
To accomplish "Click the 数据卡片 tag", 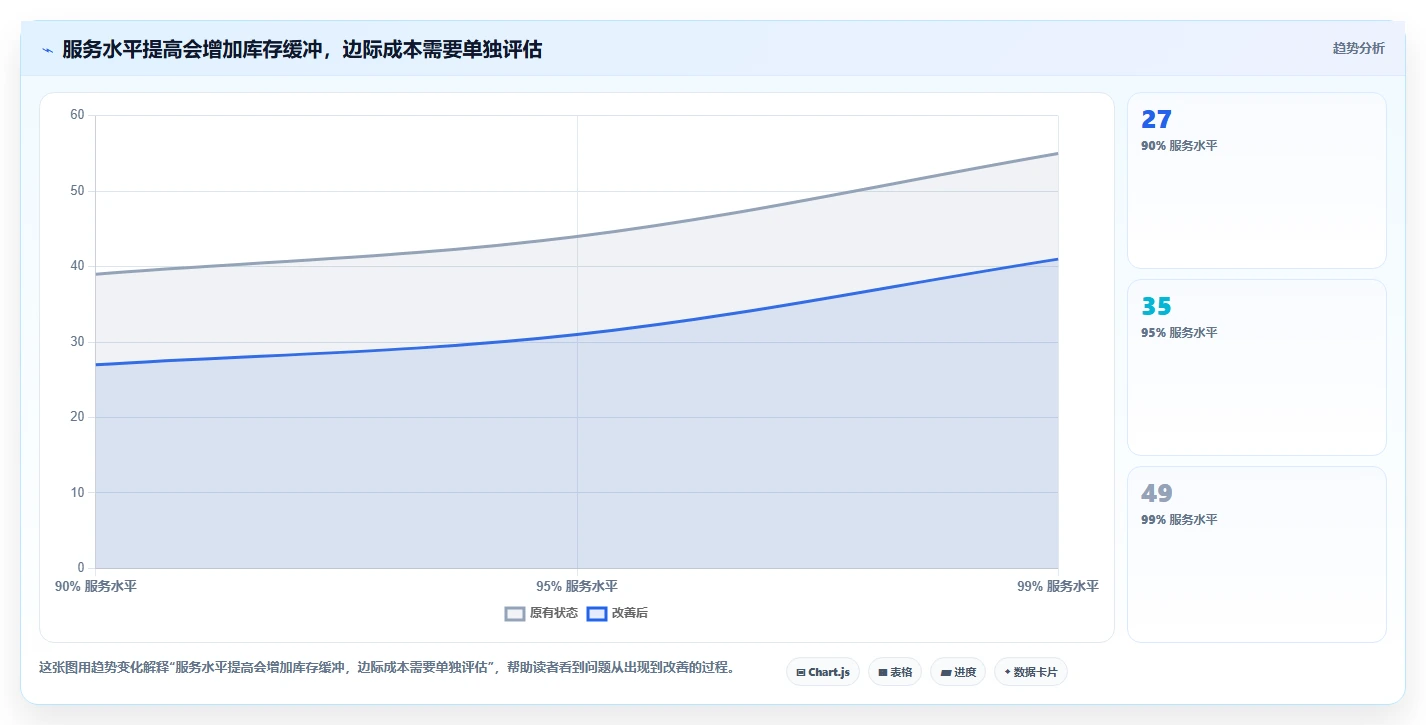I will (x=1031, y=672).
